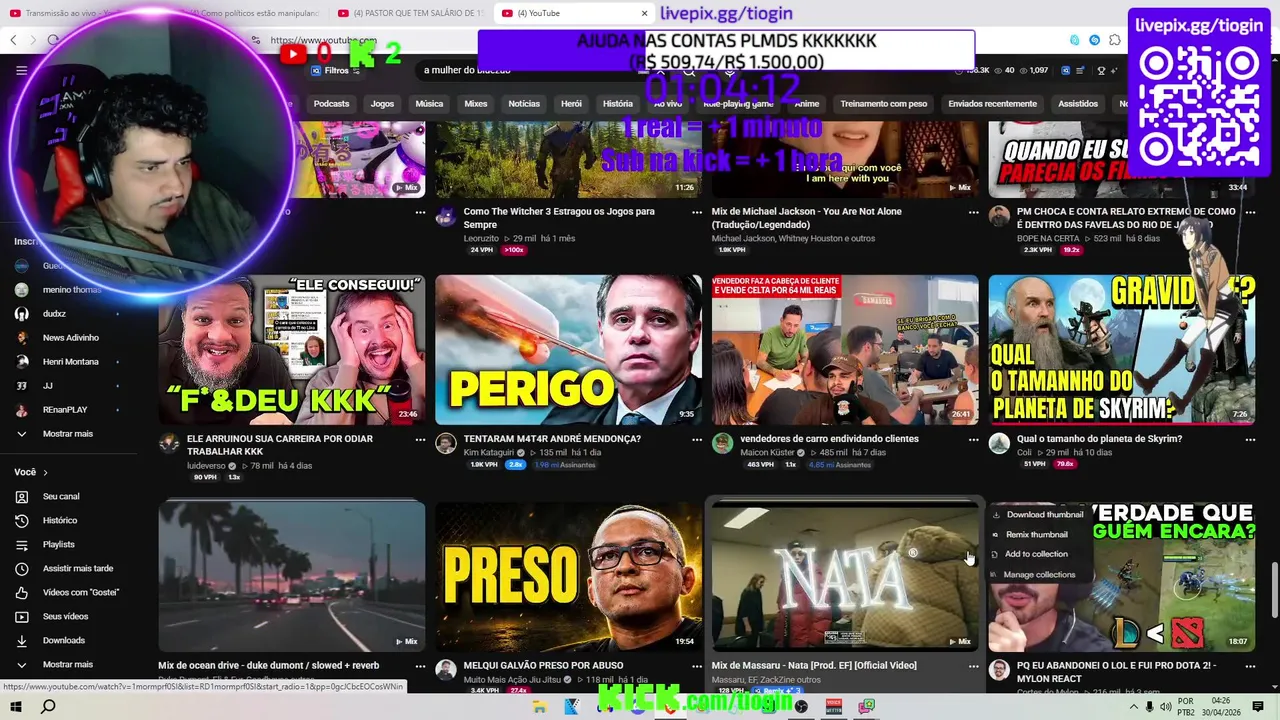Open browser extensions puzzle icon
The image size is (1280, 720).
coord(1115,40)
